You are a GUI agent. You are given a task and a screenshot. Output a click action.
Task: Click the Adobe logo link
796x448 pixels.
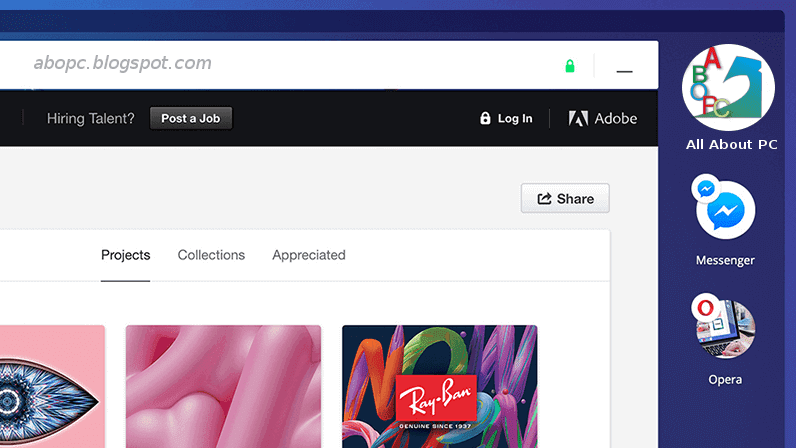[603, 118]
